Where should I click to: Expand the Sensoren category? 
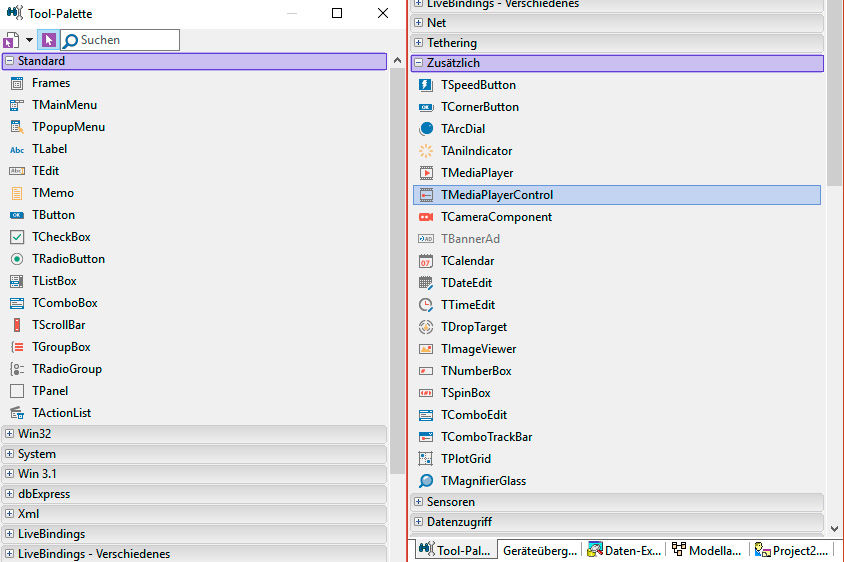[418, 502]
